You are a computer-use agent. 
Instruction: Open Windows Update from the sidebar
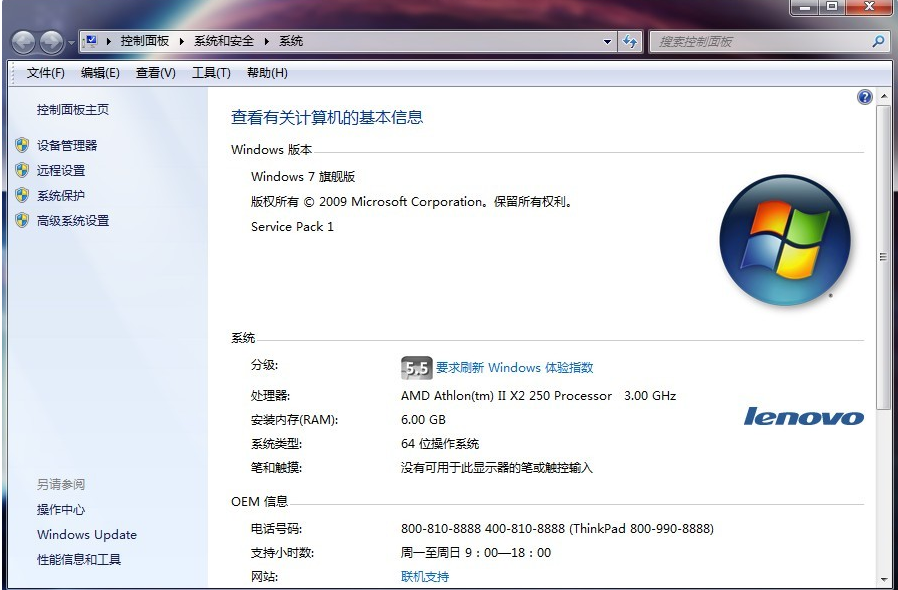click(86, 534)
